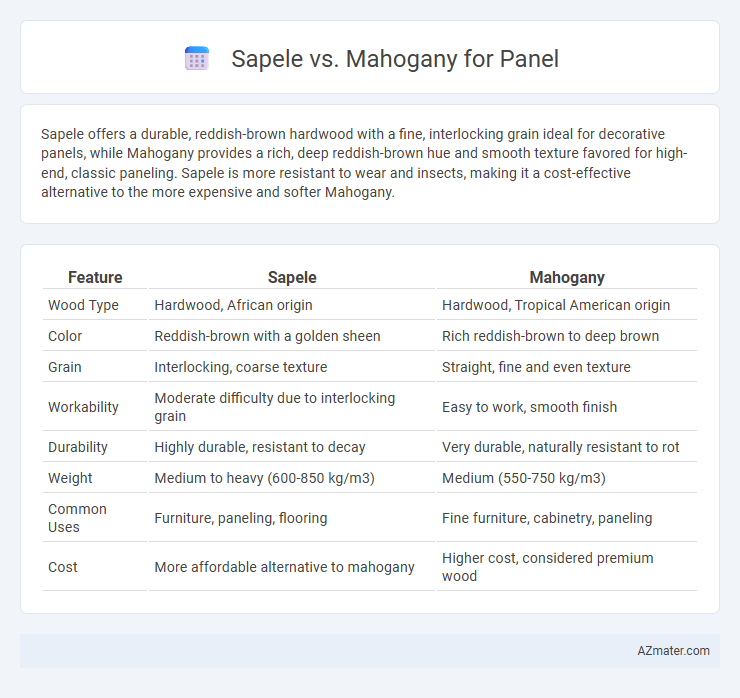Click 'Easy to work, smooth finish' cell
Screen dimensions: 740x698
click(530, 407)
